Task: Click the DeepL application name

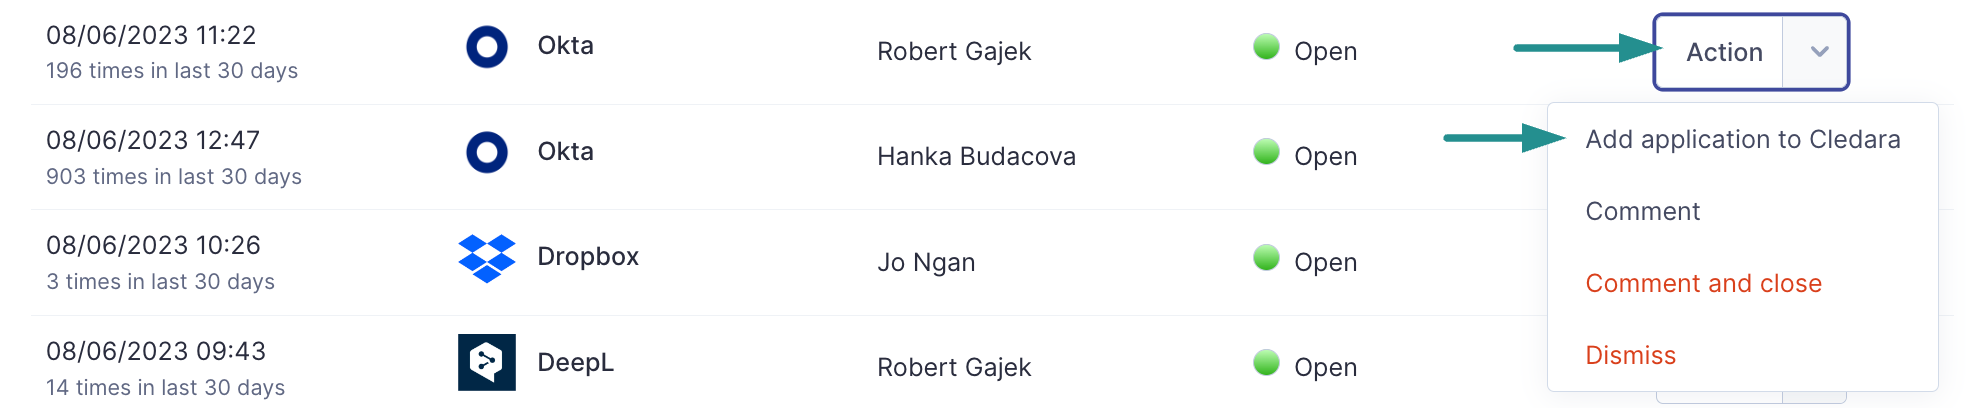Action: pos(576,363)
